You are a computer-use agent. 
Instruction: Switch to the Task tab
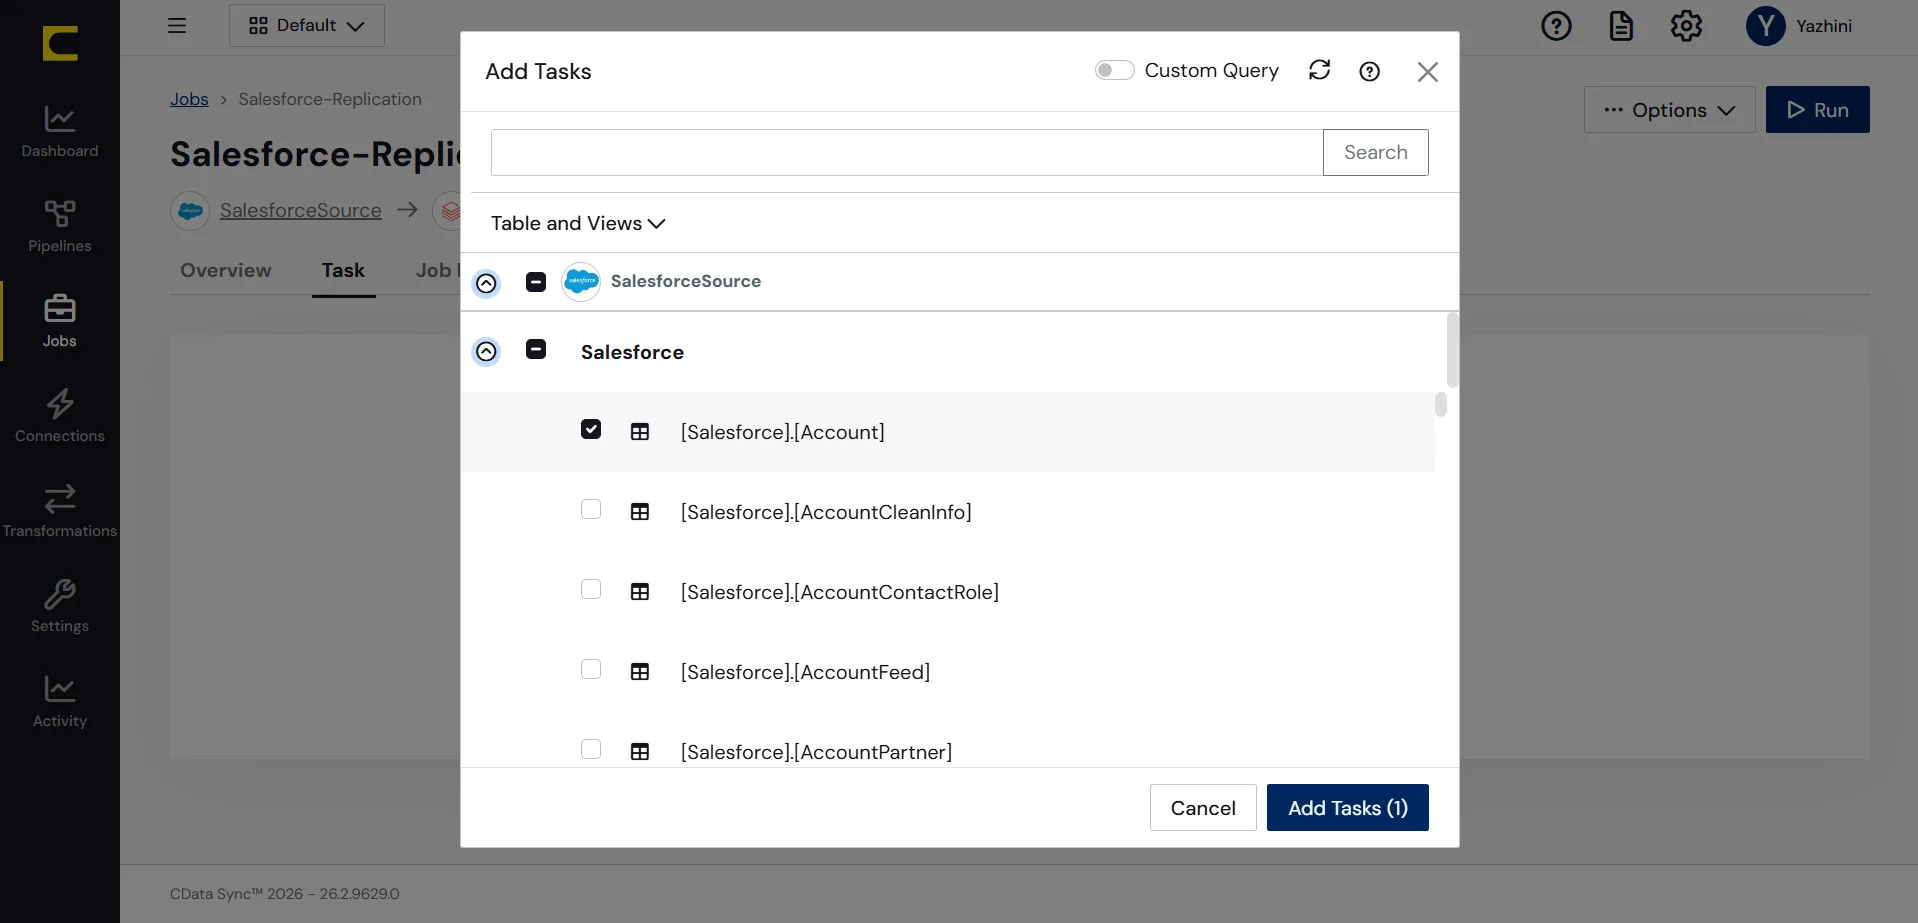pos(343,270)
